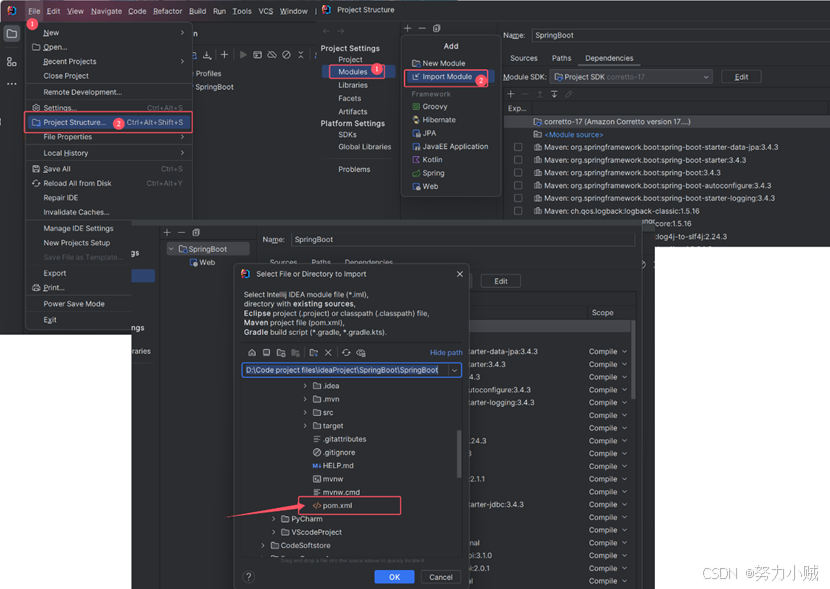Click the Refresh icon in file chooser toolbar
The image size is (830, 589).
pos(346,353)
